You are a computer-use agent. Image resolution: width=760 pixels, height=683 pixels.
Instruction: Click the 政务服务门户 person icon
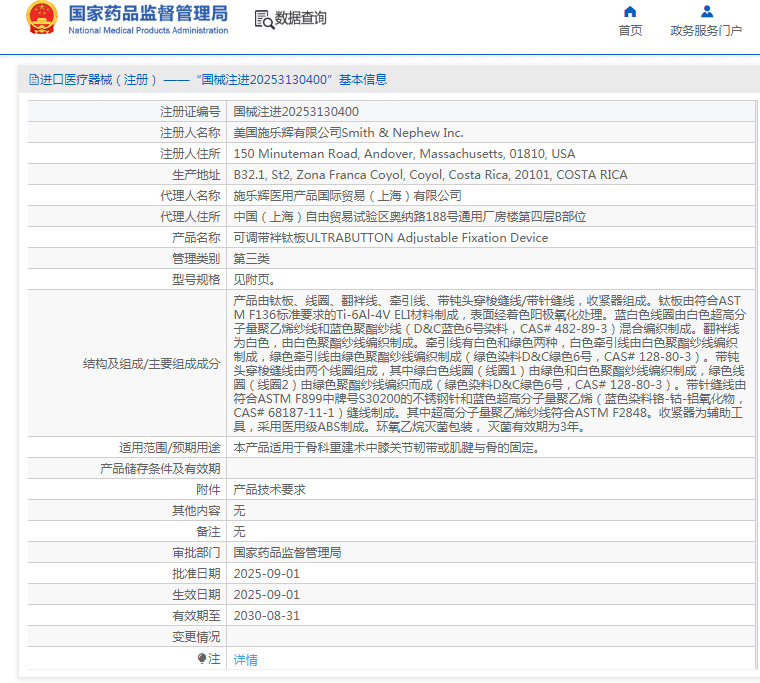[706, 12]
